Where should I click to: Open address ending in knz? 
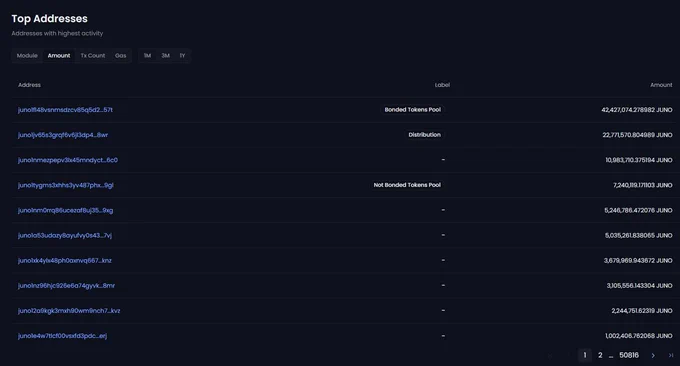pyautogui.click(x=65, y=261)
